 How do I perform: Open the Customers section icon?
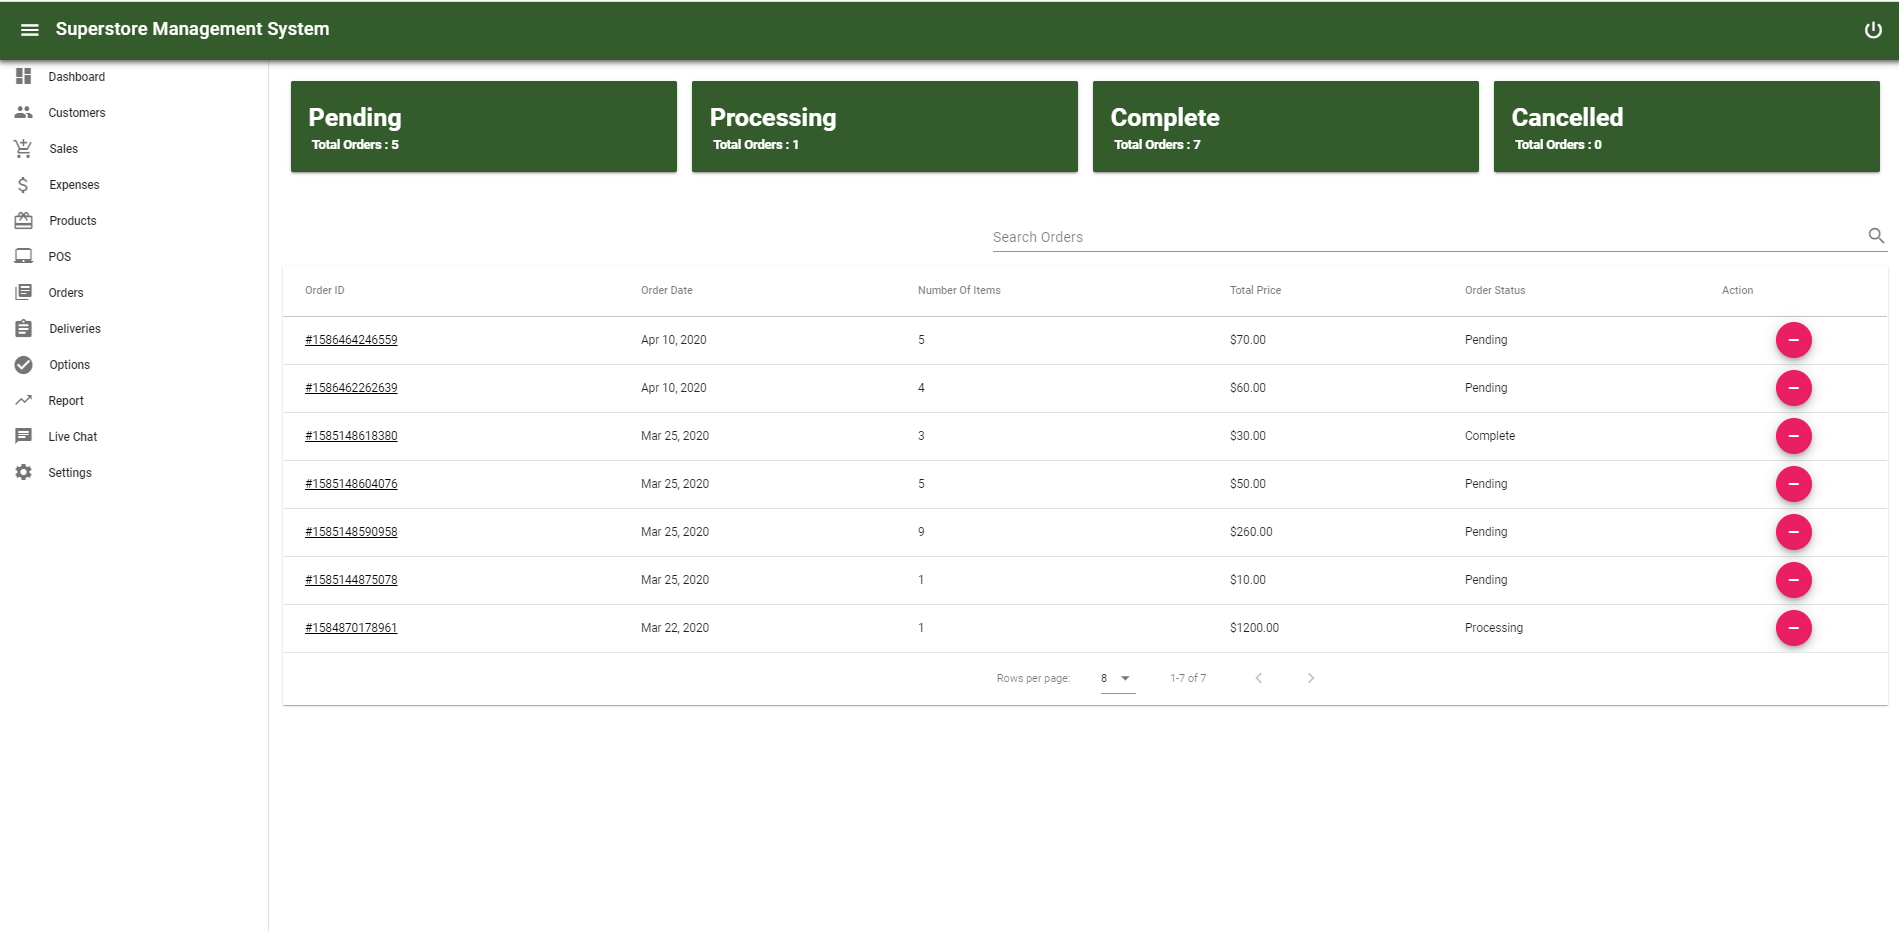[23, 112]
